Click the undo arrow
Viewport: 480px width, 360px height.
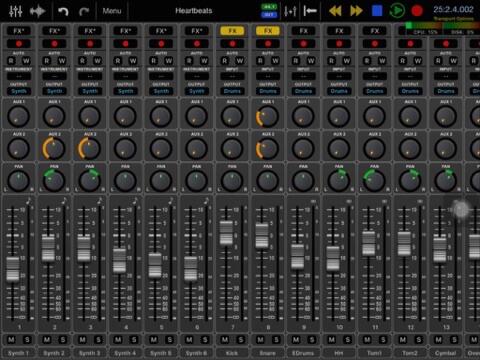click(x=63, y=11)
